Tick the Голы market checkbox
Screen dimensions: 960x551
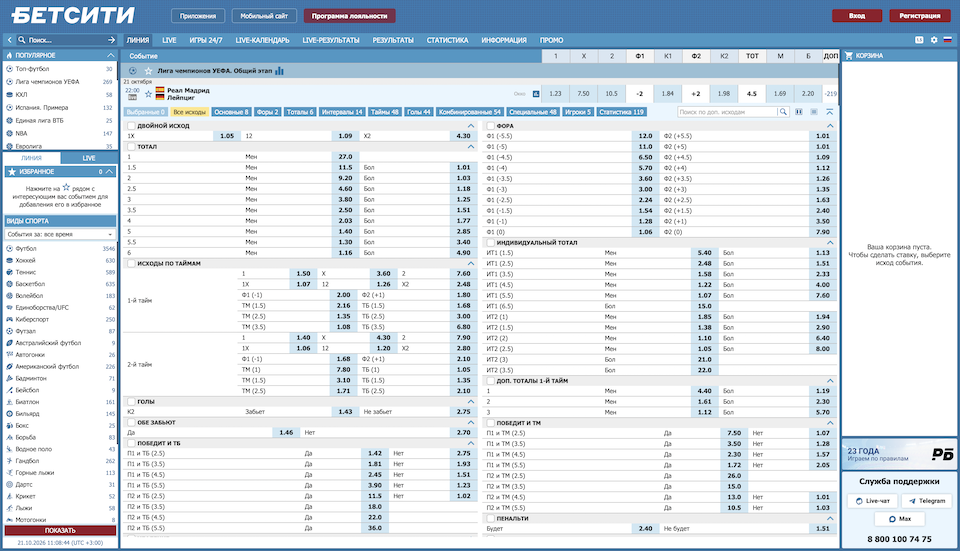click(131, 402)
